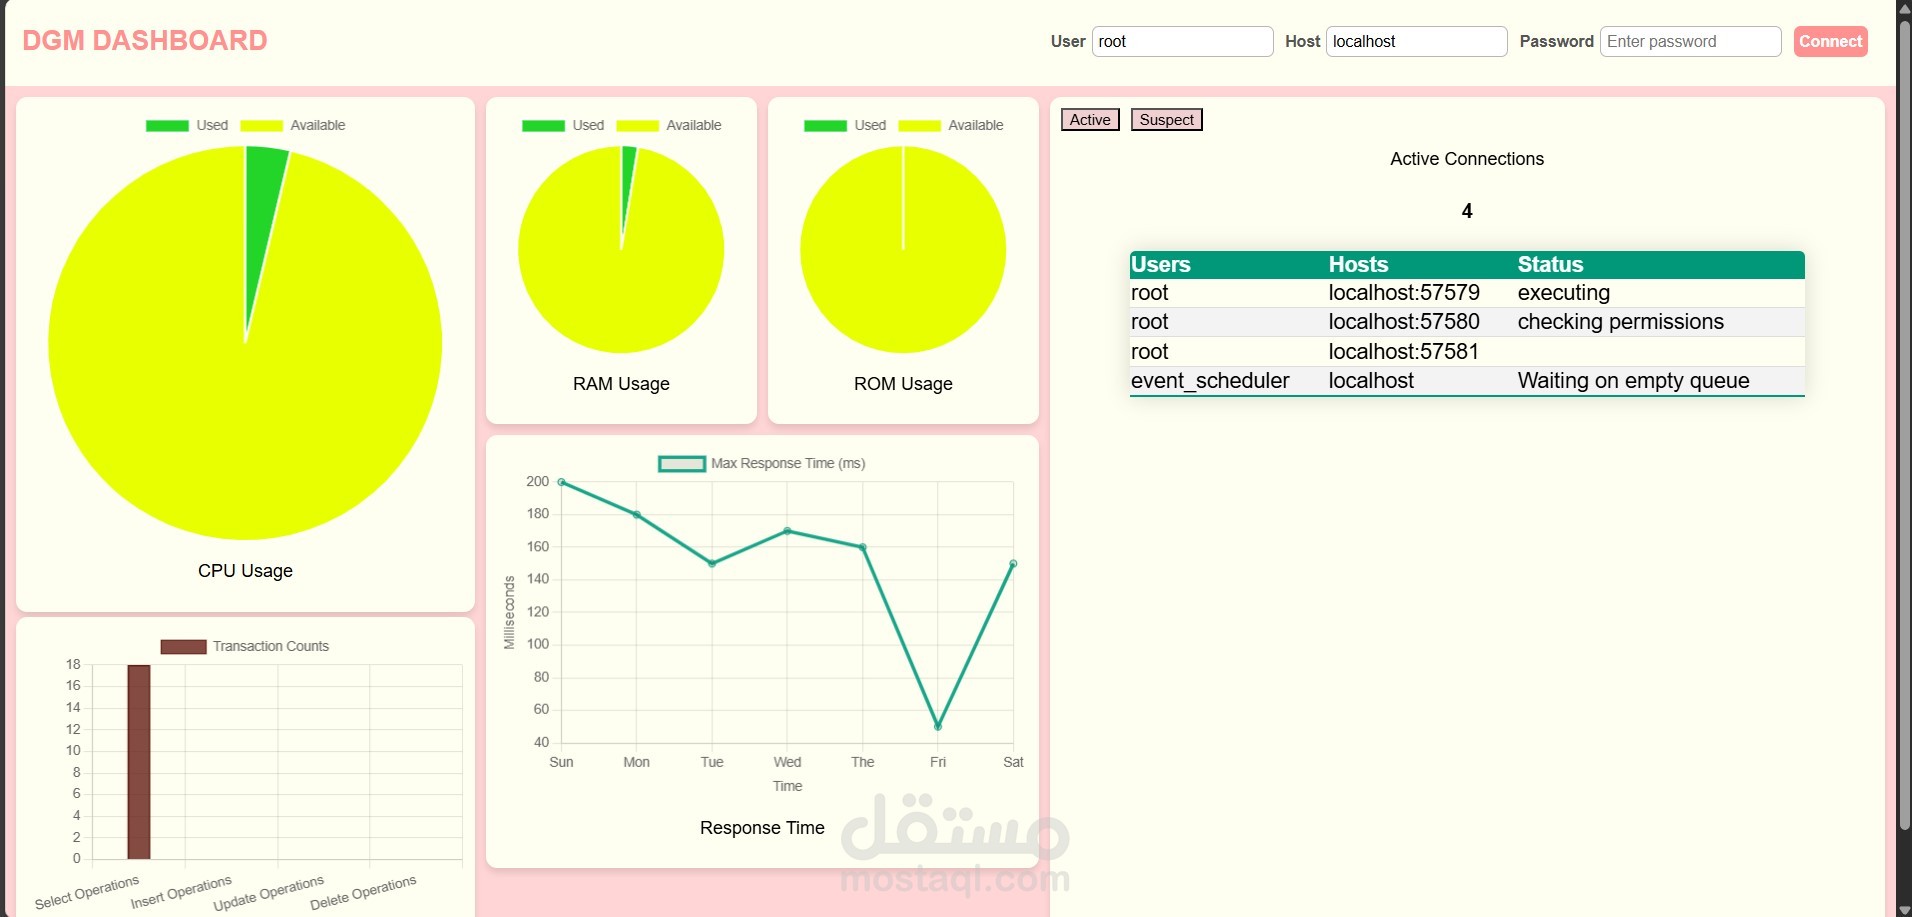Image resolution: width=1912 pixels, height=917 pixels.
Task: Click the Host input field containing localhost
Action: pos(1416,41)
